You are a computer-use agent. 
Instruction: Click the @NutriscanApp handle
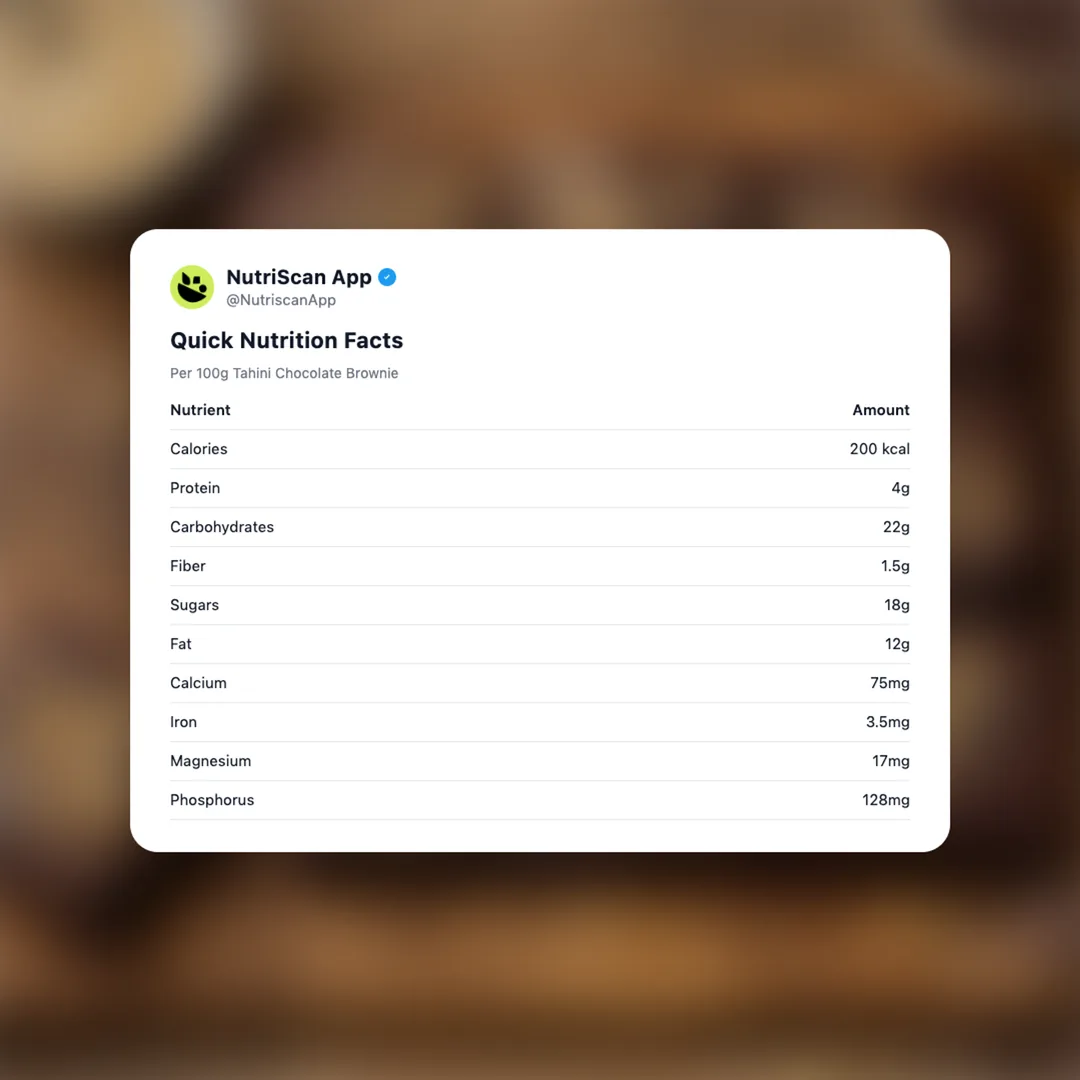click(281, 300)
